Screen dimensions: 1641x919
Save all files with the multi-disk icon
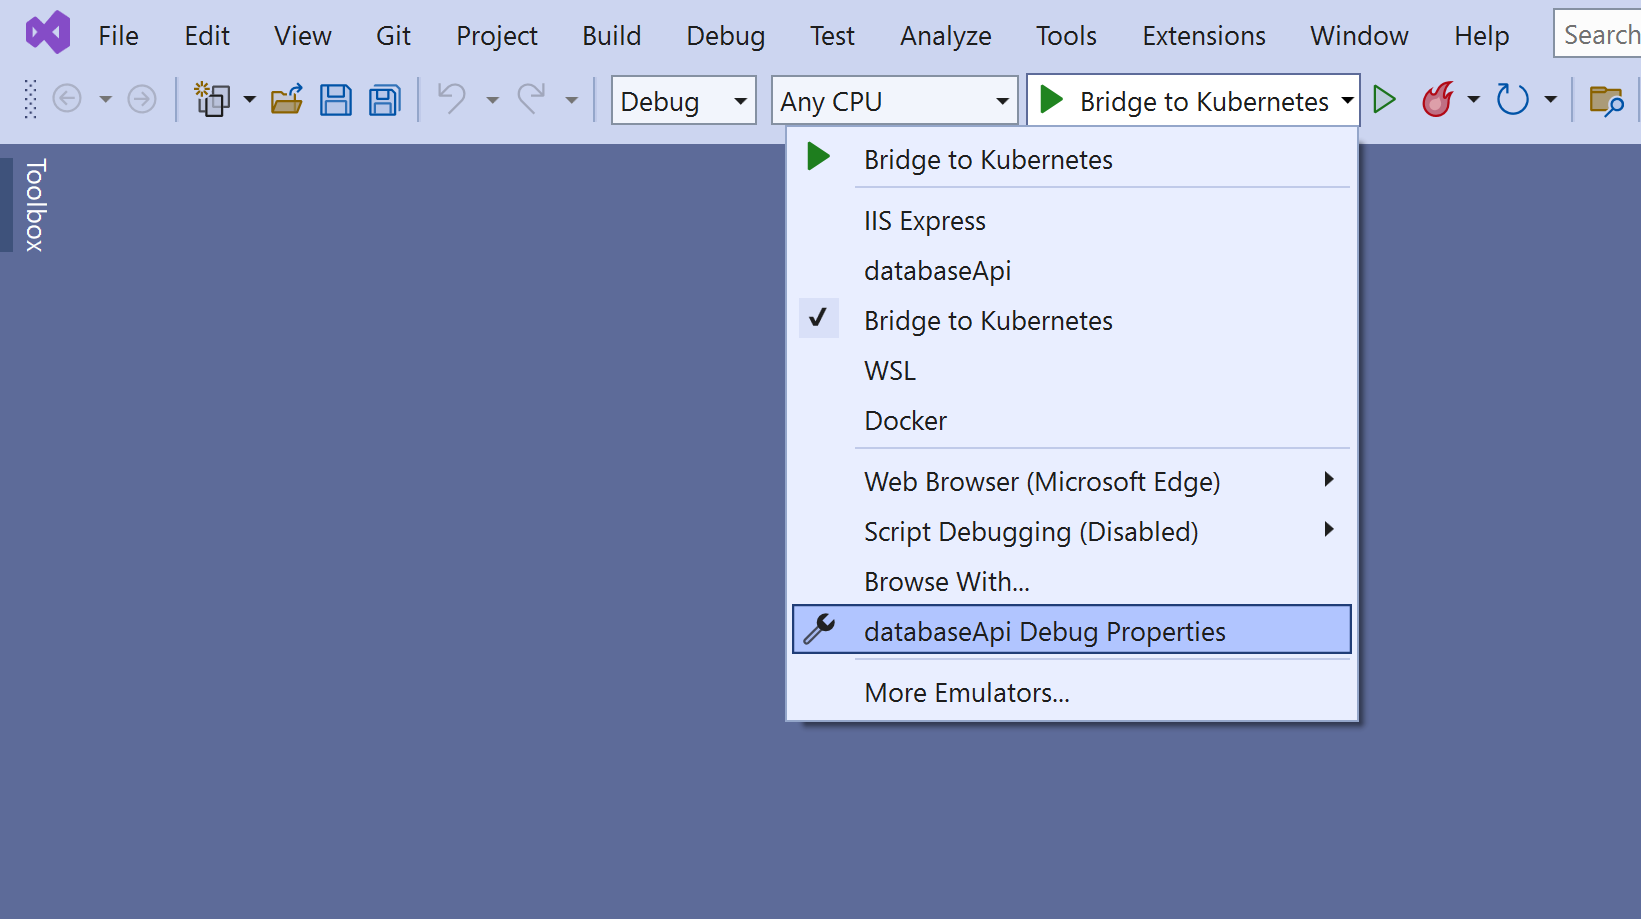(384, 100)
